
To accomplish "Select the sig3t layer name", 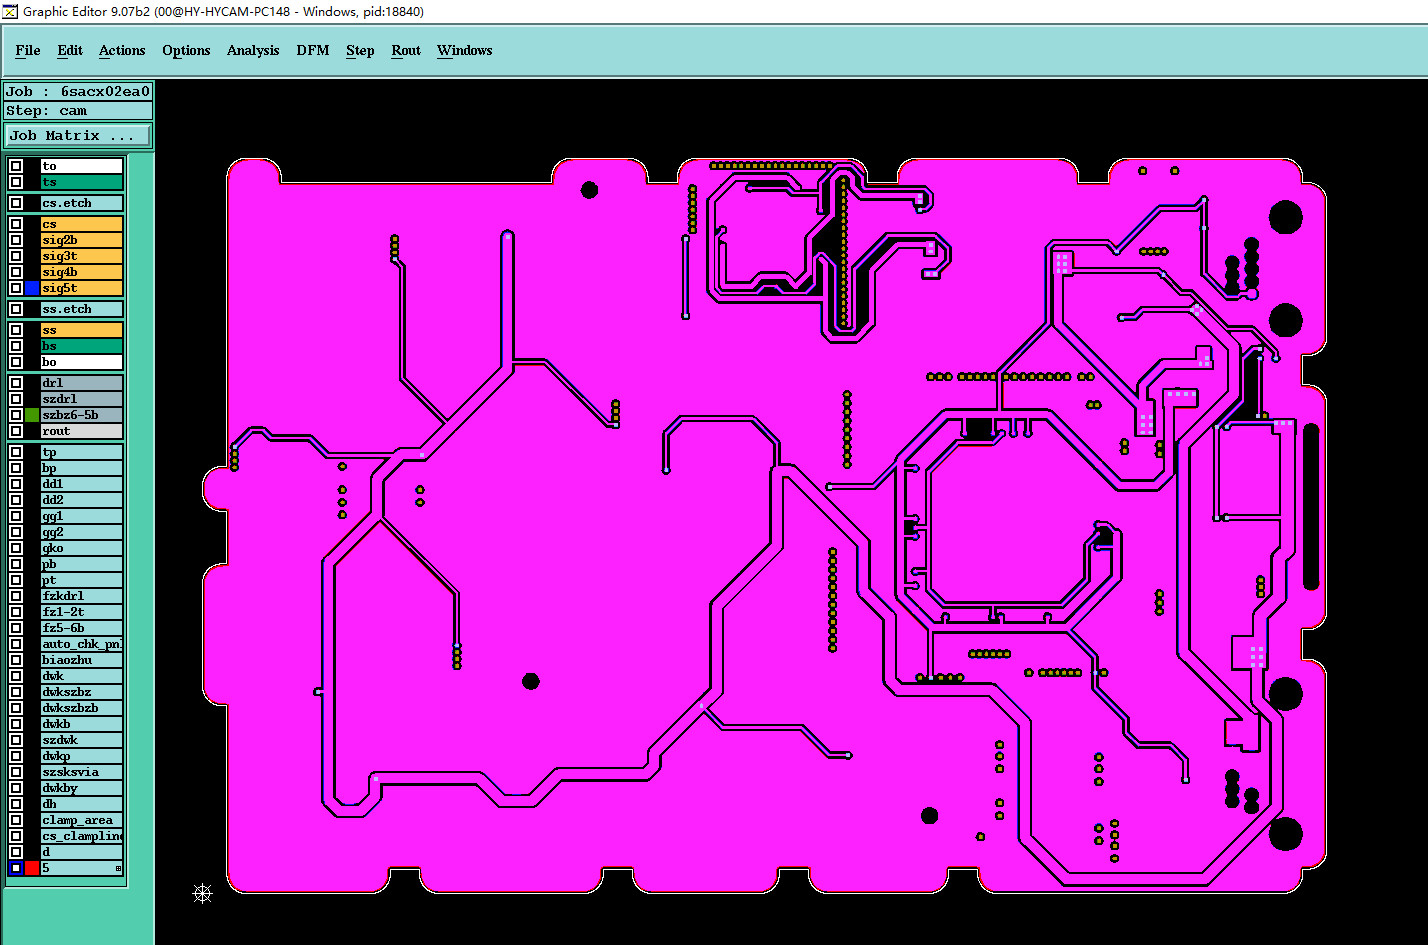I will point(82,256).
